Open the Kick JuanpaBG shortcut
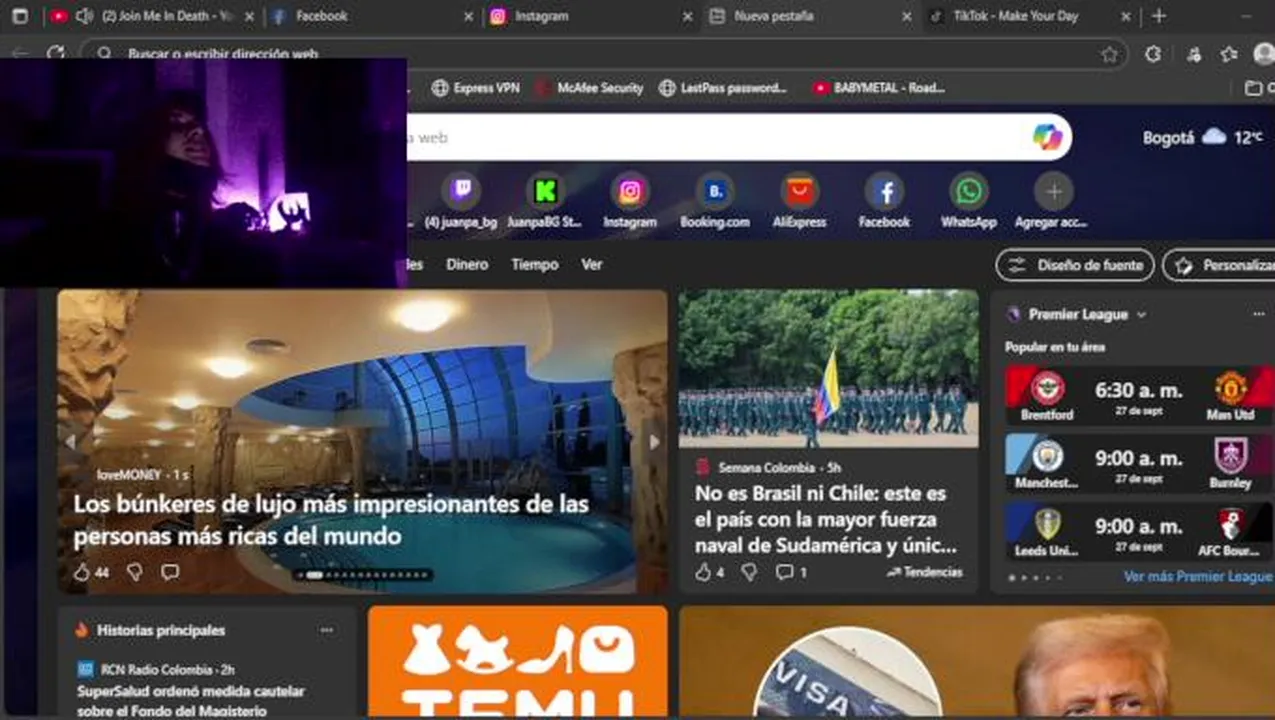 [545, 201]
